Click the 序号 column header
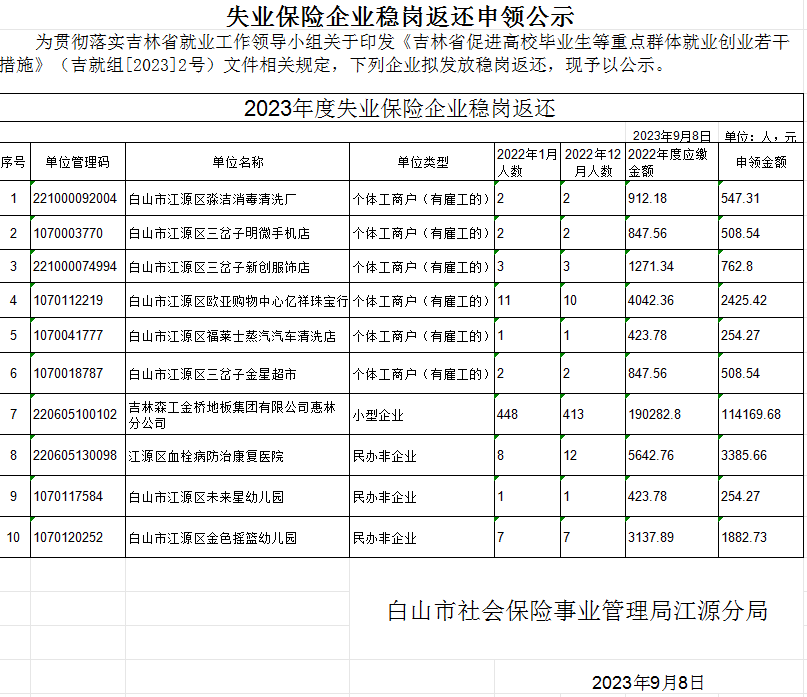Screen dimensions: 807x697 click(14, 162)
